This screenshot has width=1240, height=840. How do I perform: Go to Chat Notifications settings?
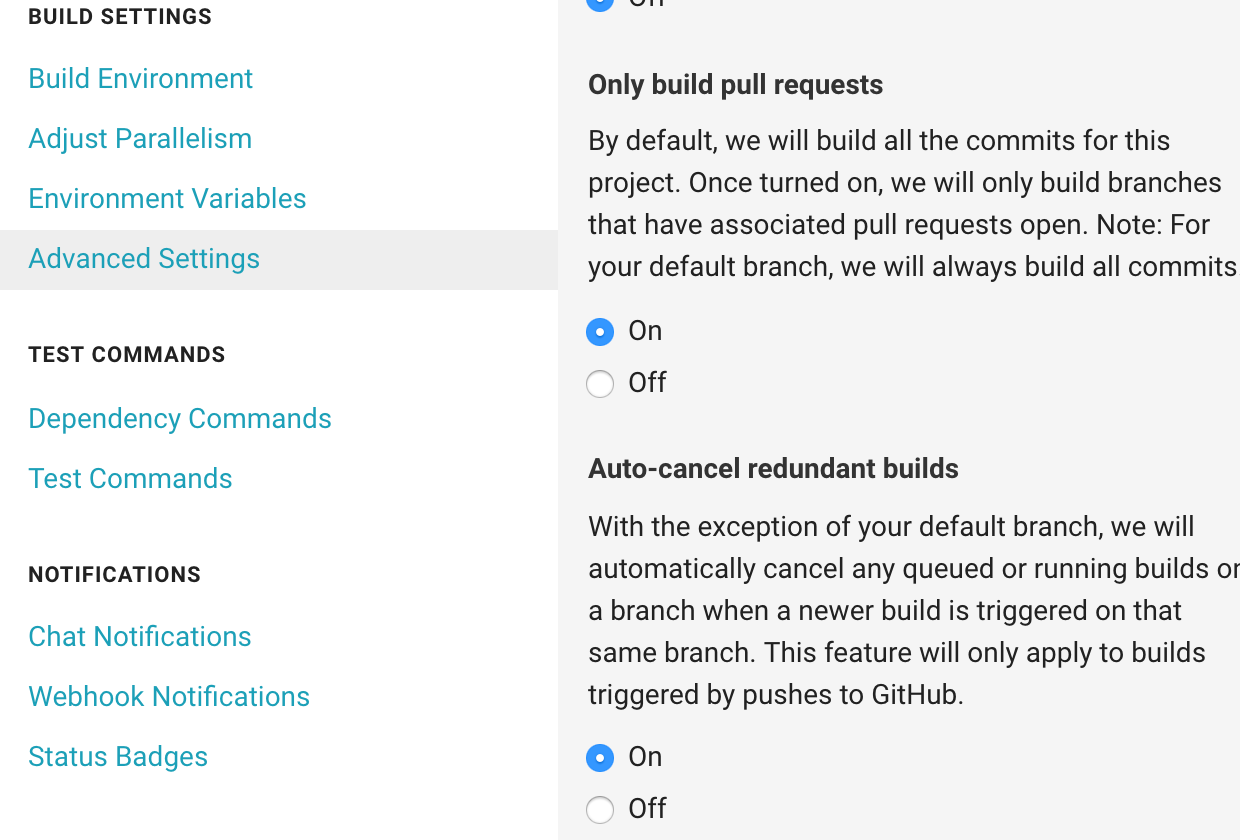point(139,636)
